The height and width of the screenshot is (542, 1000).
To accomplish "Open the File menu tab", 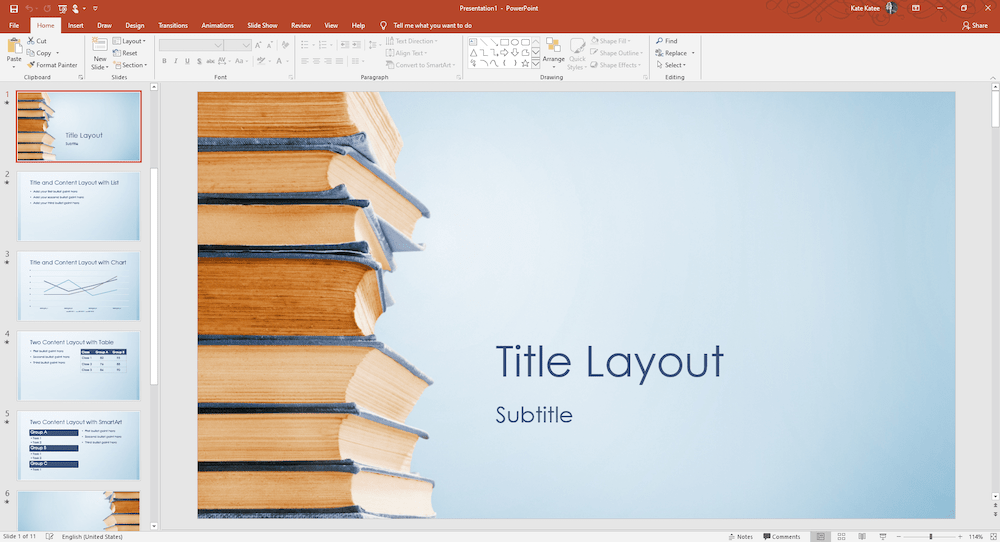I will point(14,26).
